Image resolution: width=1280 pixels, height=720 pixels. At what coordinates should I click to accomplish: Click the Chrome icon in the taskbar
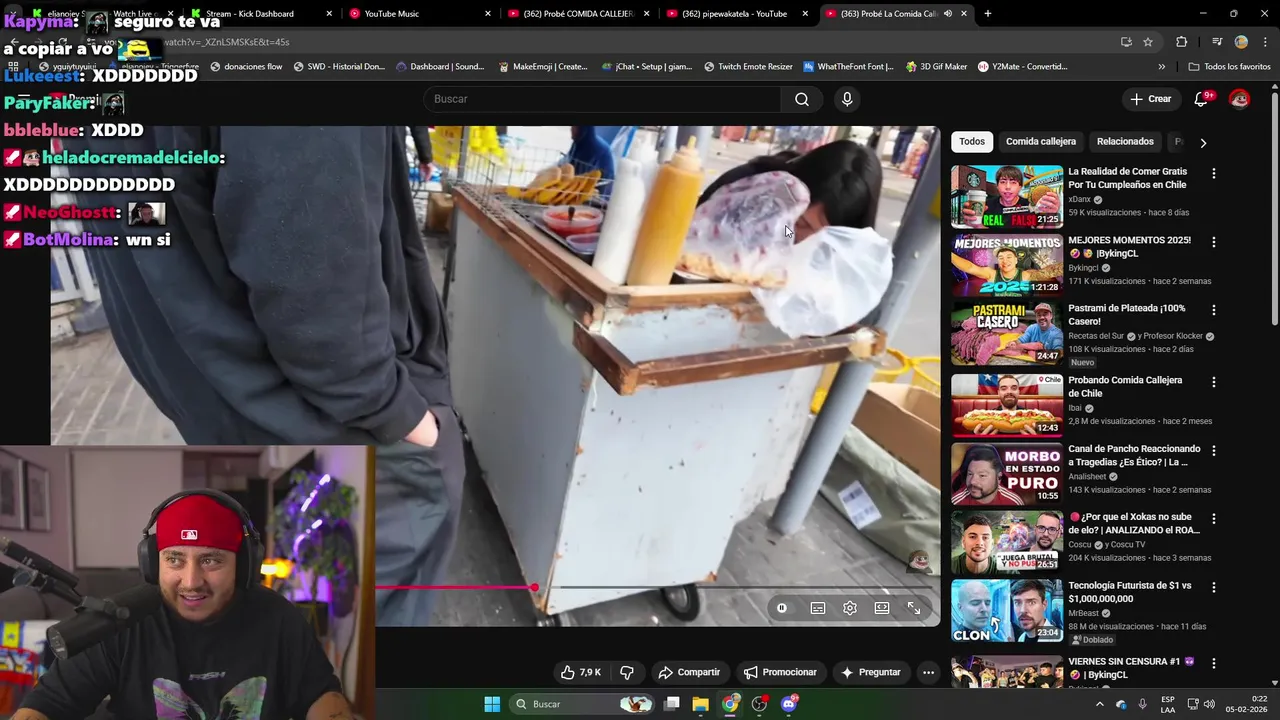[x=731, y=704]
